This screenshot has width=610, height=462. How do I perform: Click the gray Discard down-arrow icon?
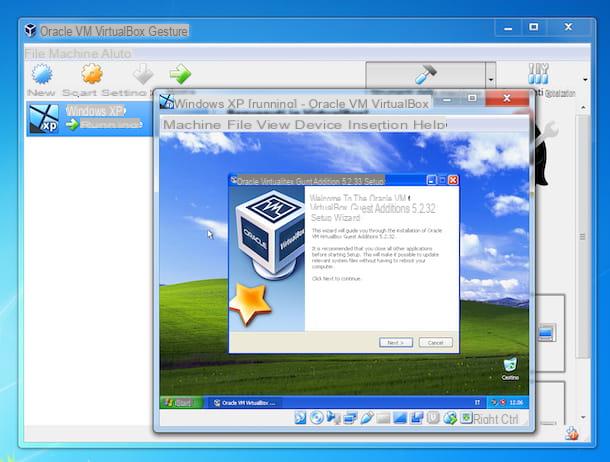click(x=143, y=74)
